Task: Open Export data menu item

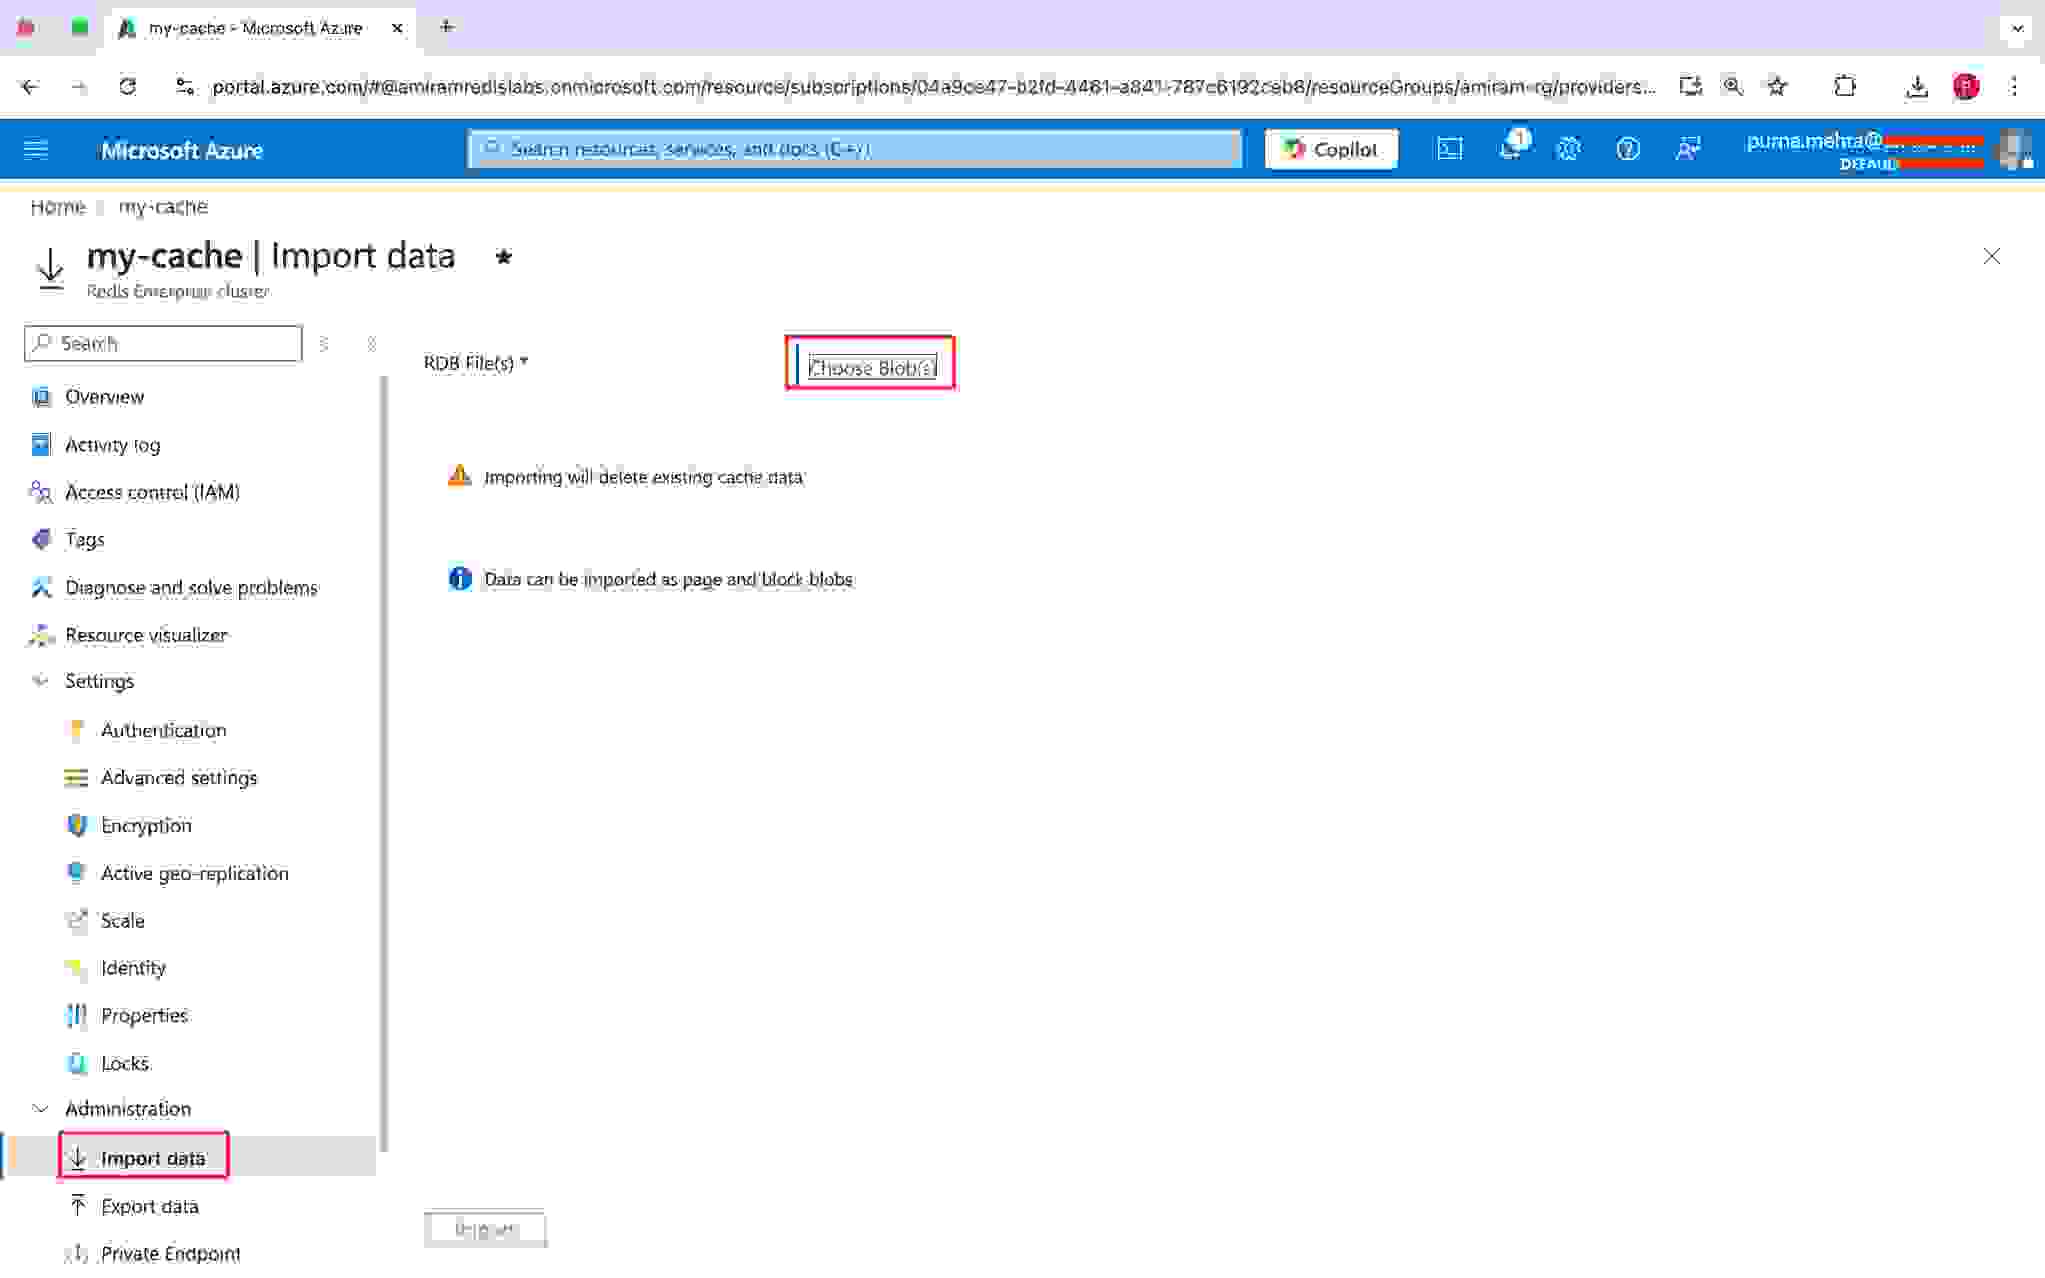Action: 149,1206
